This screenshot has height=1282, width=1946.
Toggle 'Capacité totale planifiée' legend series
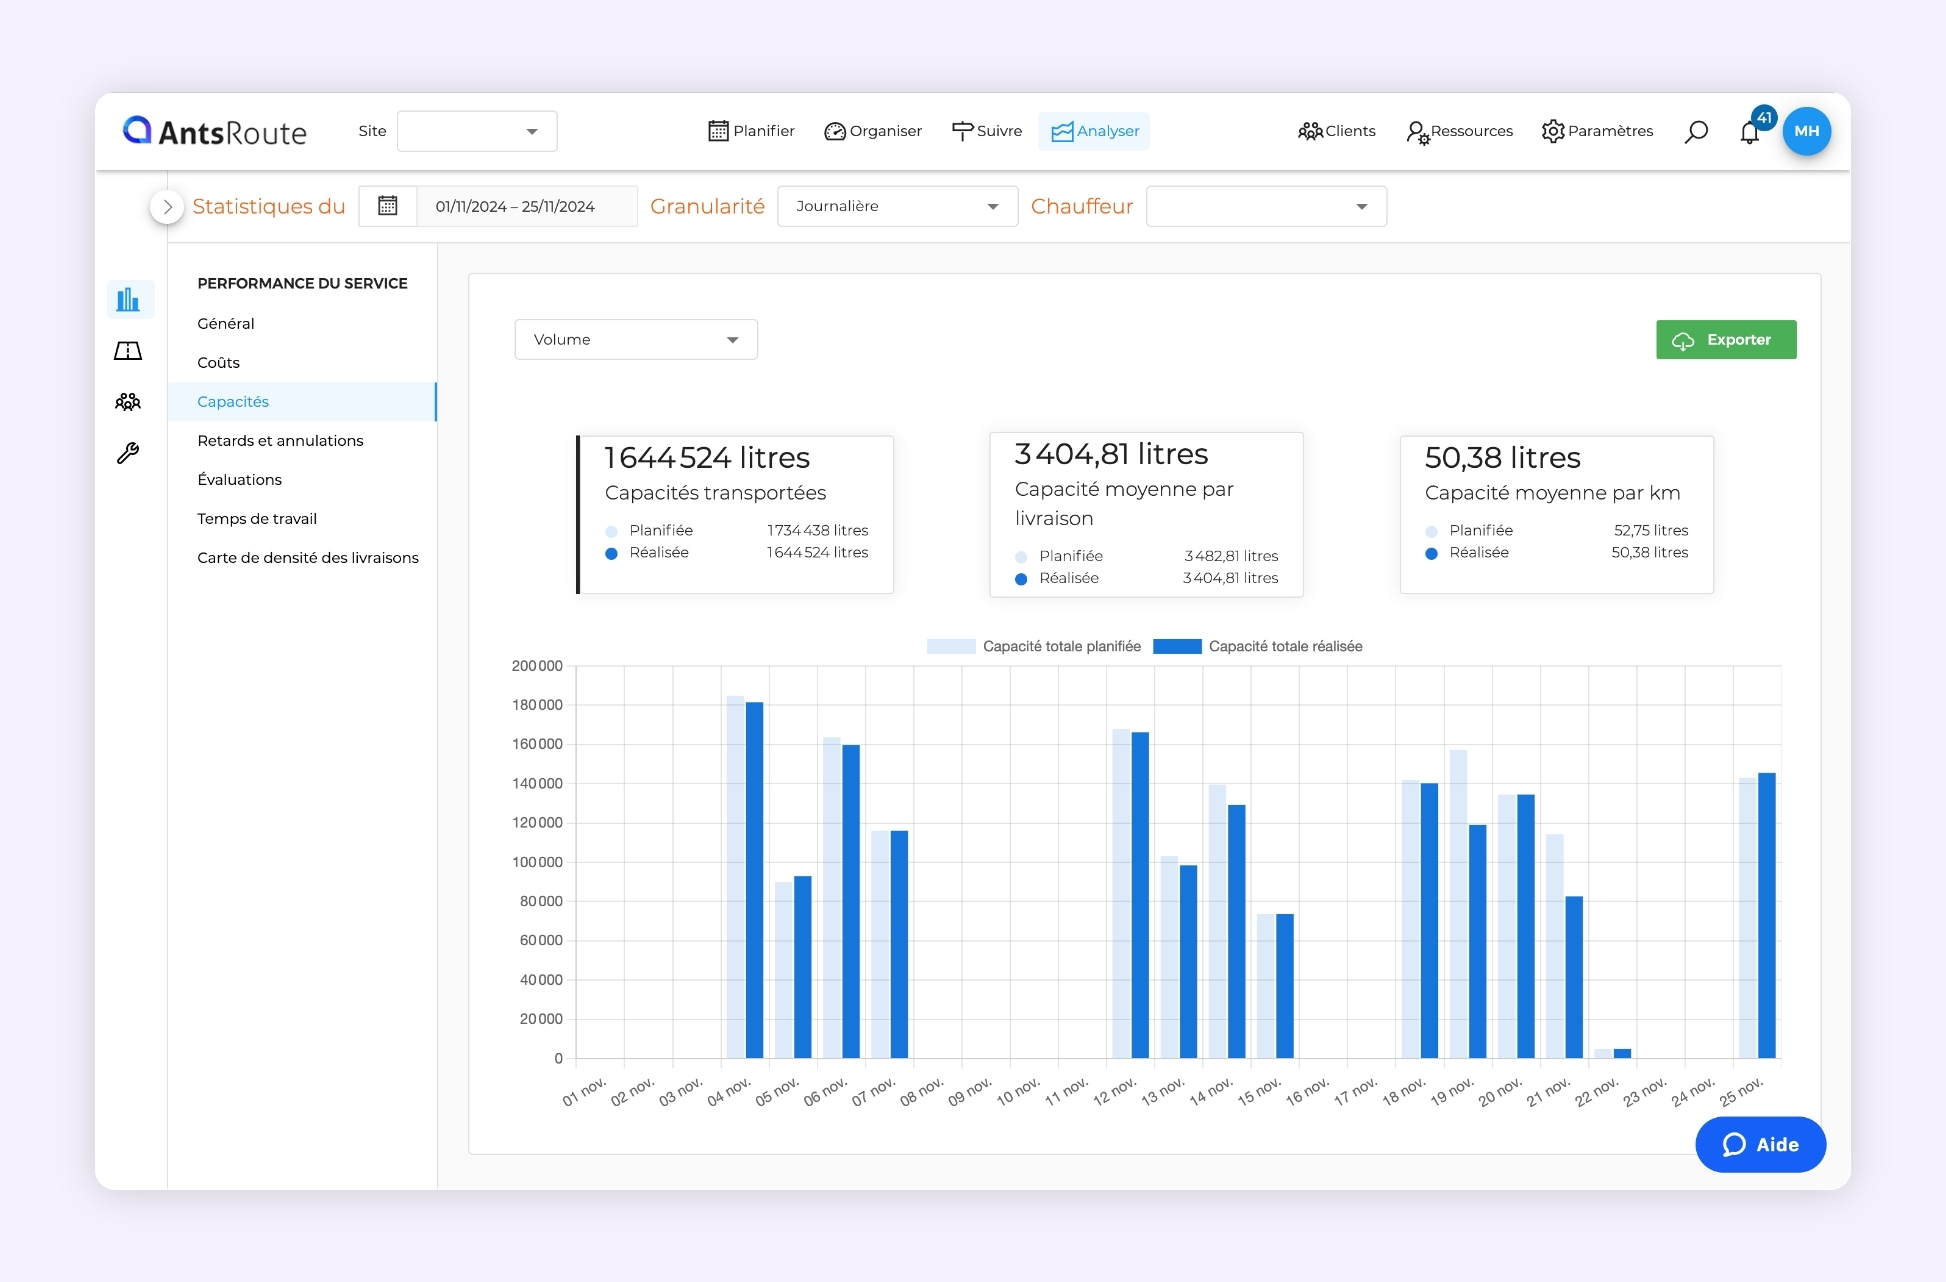click(1034, 647)
